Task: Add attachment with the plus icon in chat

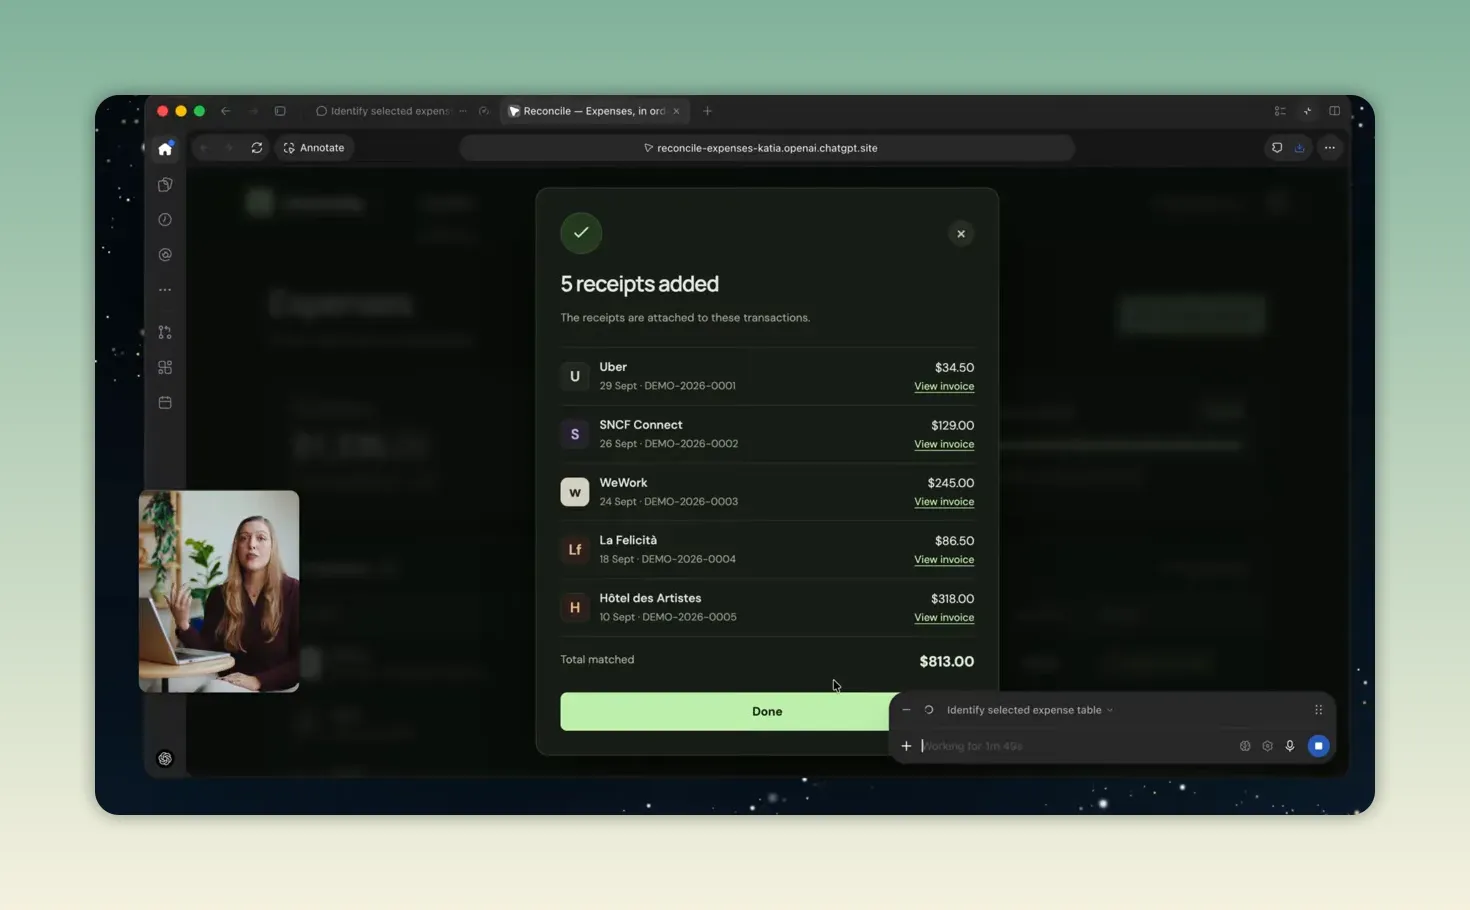Action: pos(906,746)
